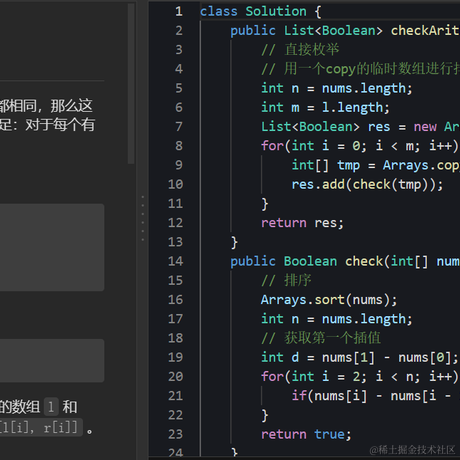Click 'int[] tmp = Arrays' on line 9
The image size is (460, 460).
click(x=360, y=165)
